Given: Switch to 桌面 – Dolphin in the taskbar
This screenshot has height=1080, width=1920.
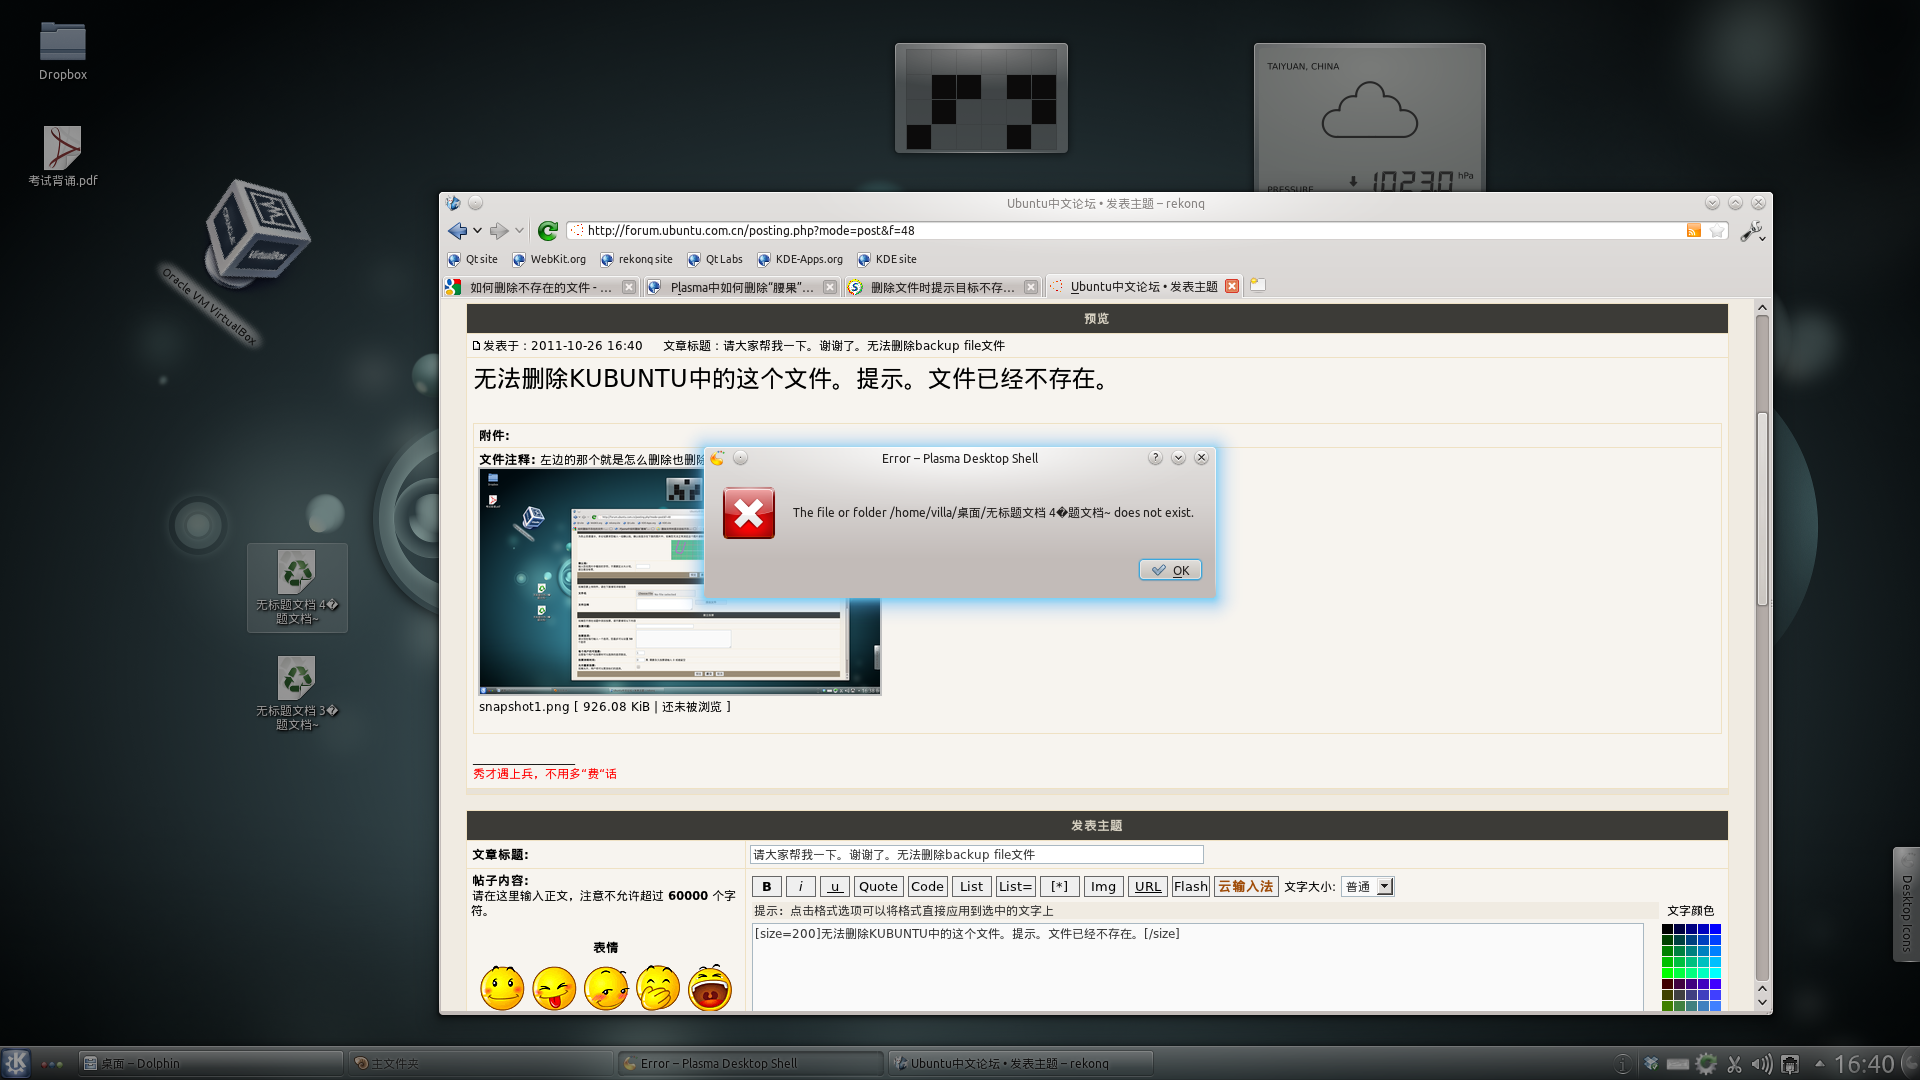Looking at the screenshot, I should 210,1064.
